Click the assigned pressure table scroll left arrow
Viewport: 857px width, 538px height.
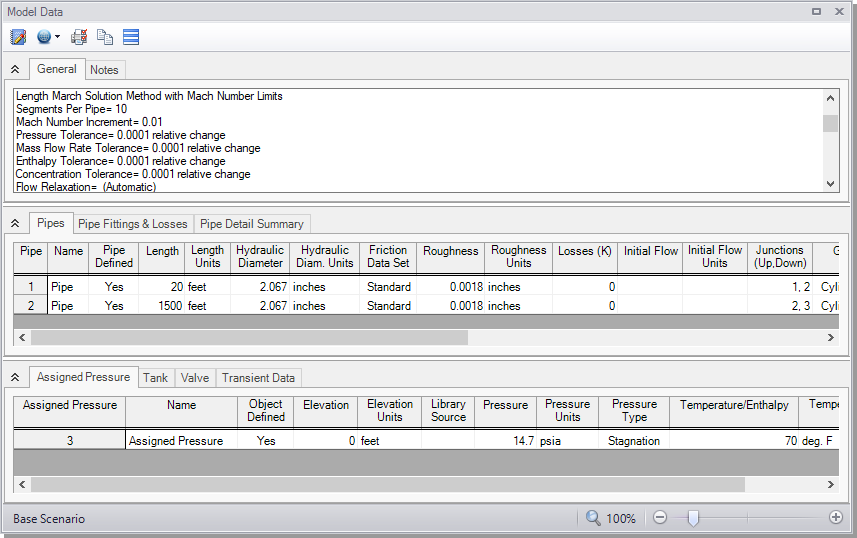coord(22,484)
